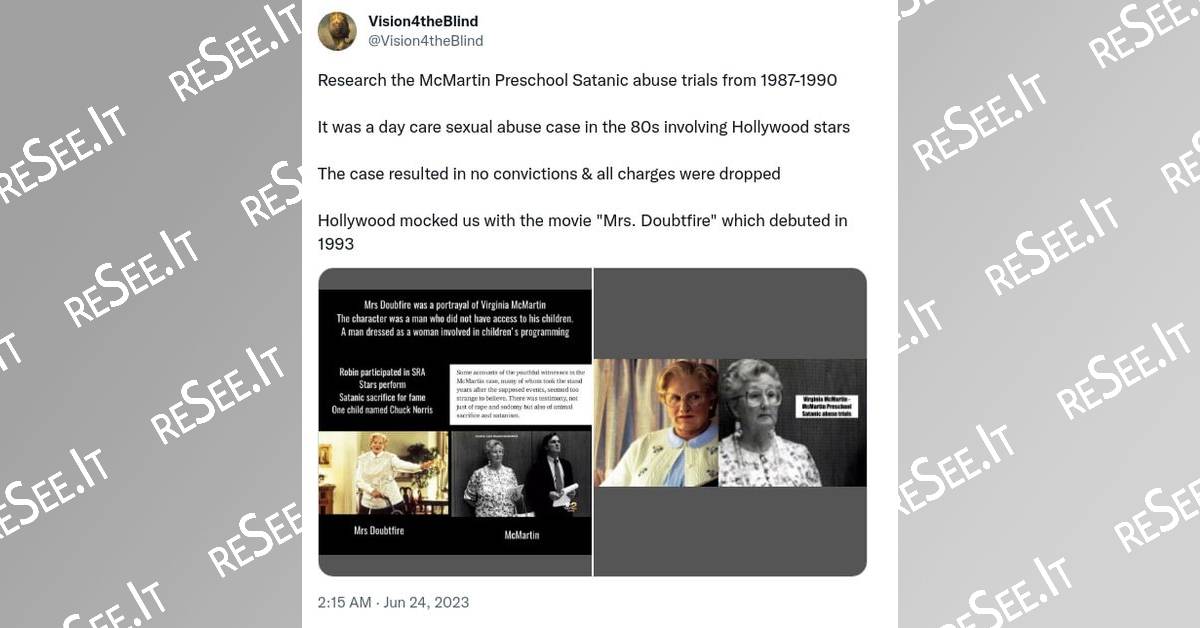Open the left attached collage image
Screen dimensions: 1200x628
click(455, 422)
